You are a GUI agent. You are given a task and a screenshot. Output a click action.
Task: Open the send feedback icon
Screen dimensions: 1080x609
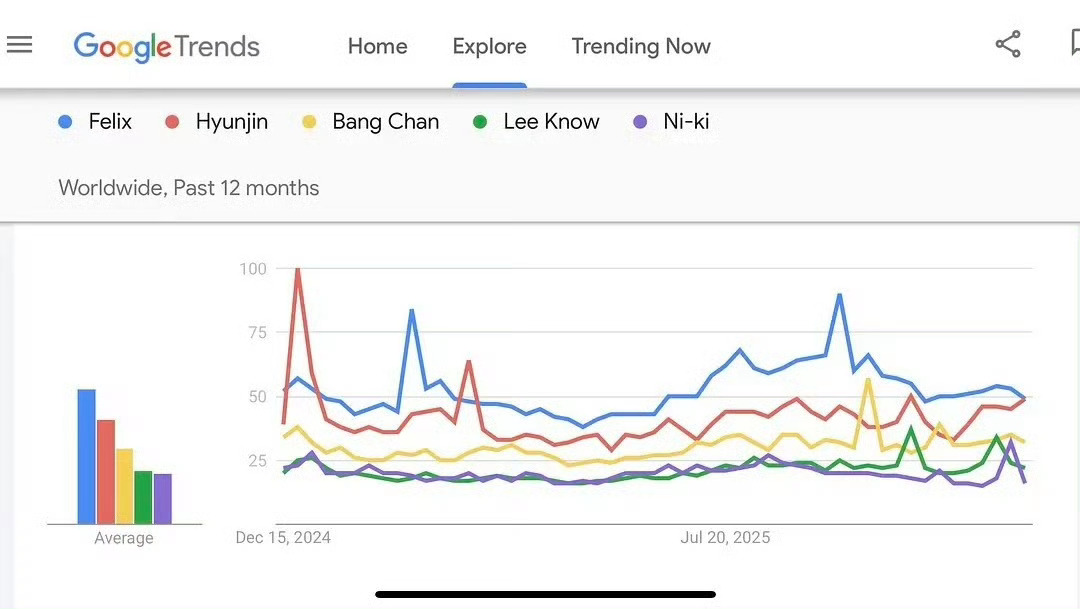coord(1073,42)
